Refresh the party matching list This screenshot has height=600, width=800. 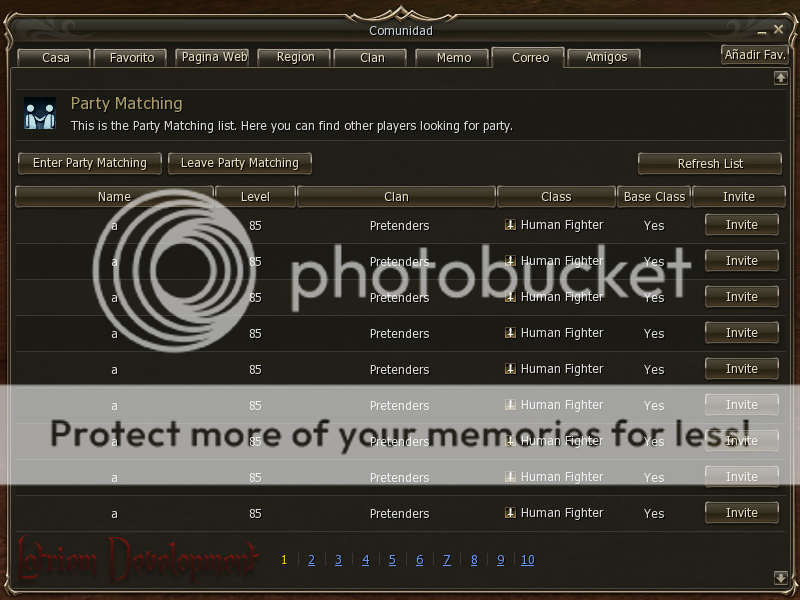[710, 164]
